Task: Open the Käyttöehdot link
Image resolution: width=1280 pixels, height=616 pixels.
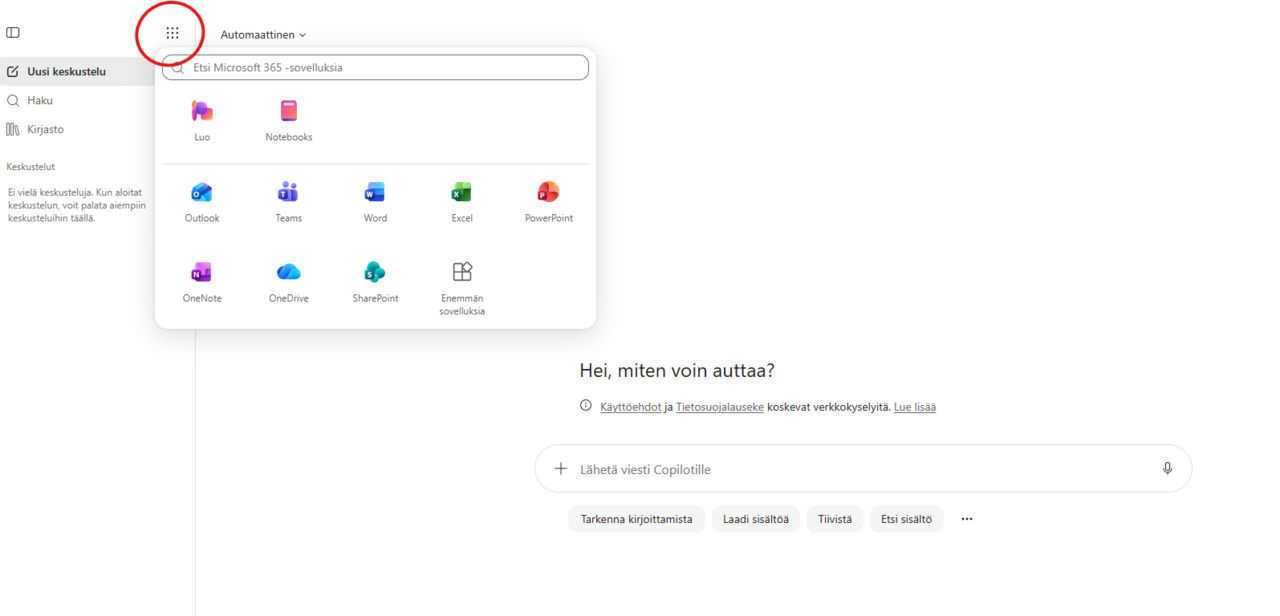Action: coord(631,407)
